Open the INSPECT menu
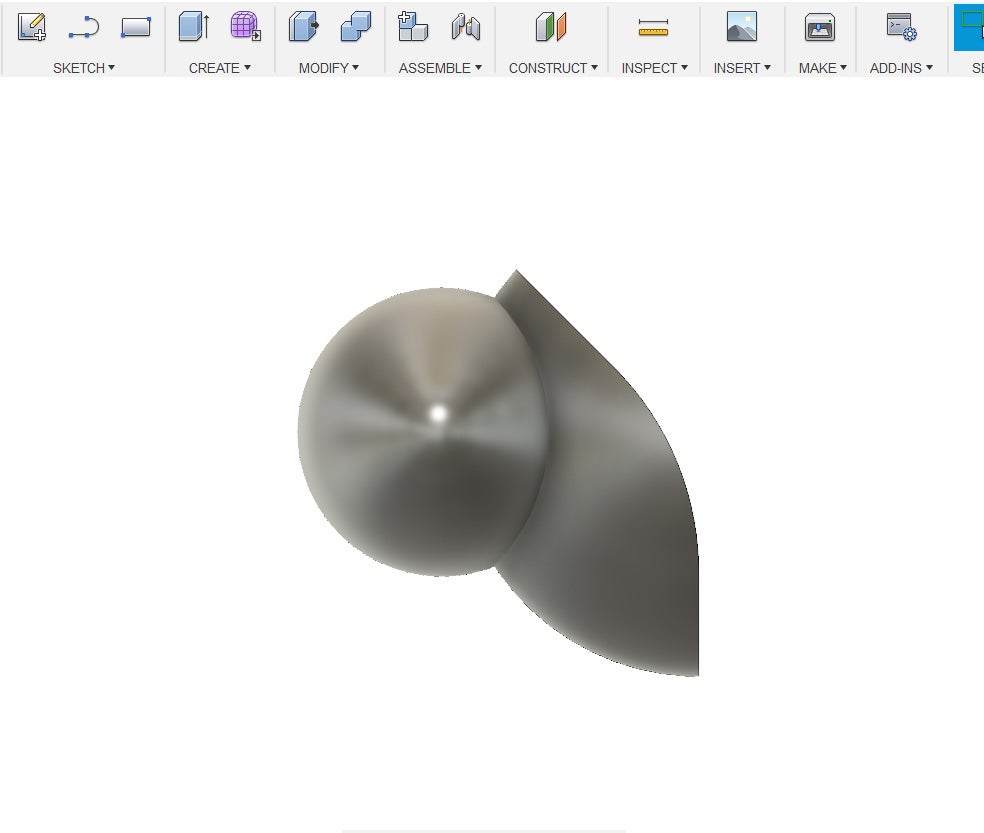The height and width of the screenshot is (833, 984). (x=654, y=68)
